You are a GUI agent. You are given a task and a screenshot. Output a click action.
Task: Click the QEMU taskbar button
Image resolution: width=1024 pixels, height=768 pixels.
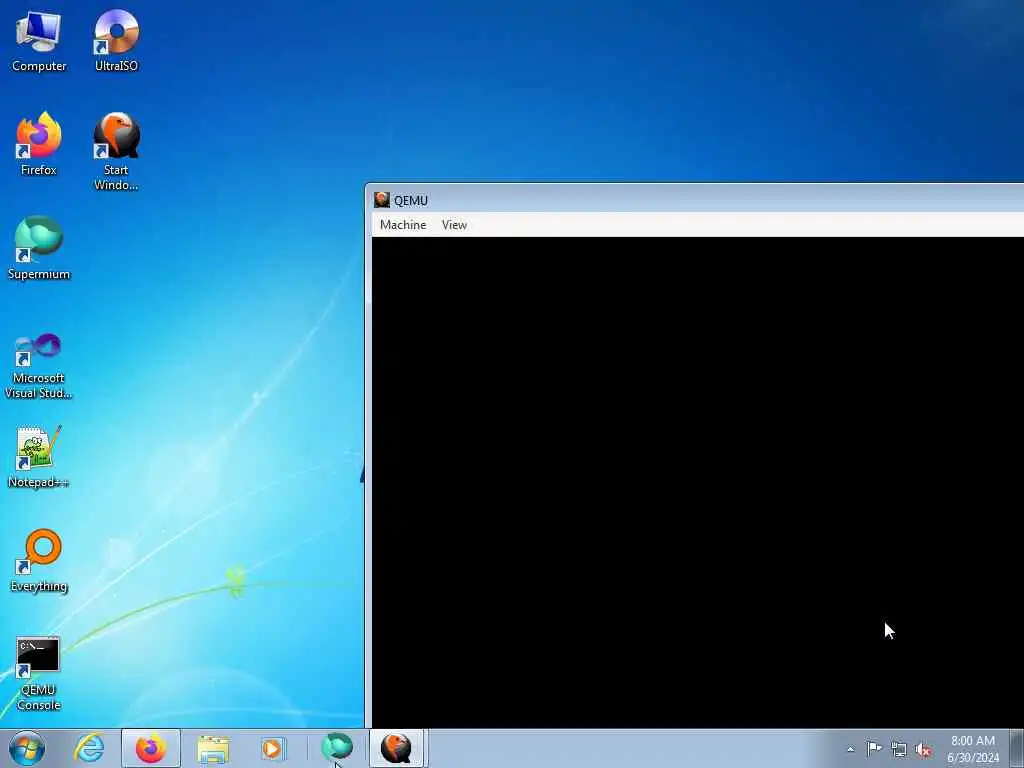pyautogui.click(x=398, y=748)
